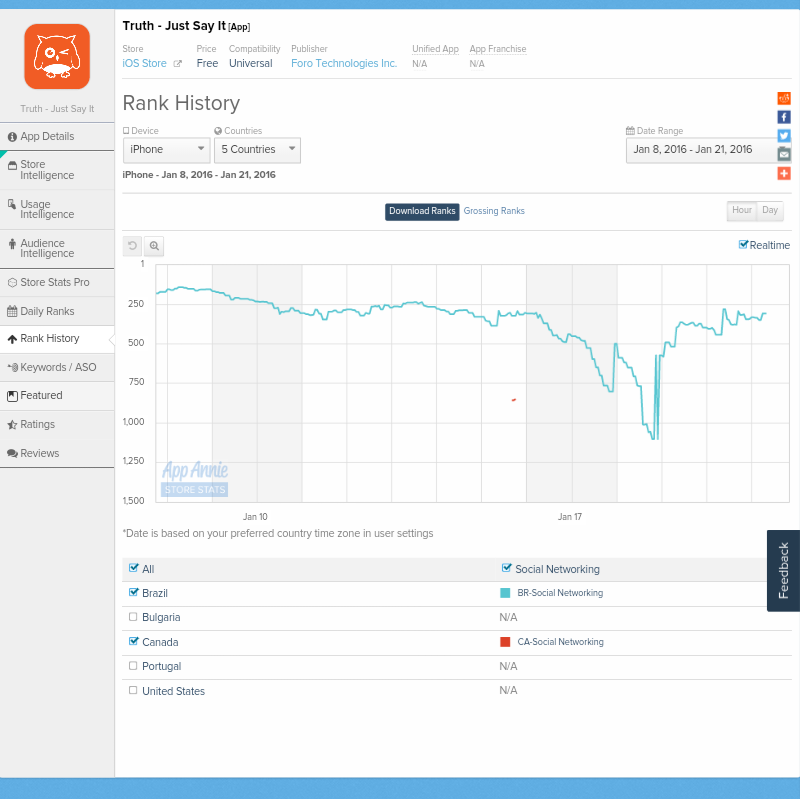Share on Facebook icon
Viewport: 800px width, 799px height.
[784, 117]
